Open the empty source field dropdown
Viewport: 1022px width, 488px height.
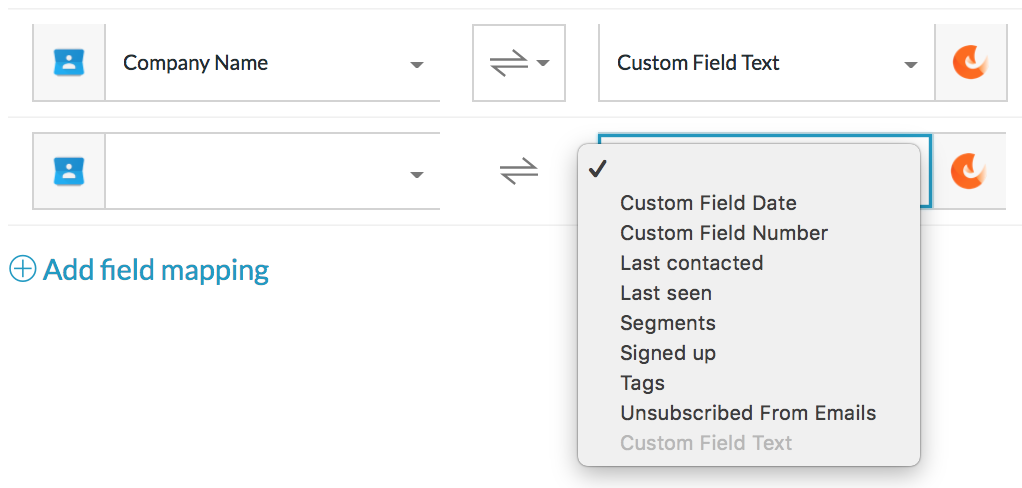(x=272, y=171)
